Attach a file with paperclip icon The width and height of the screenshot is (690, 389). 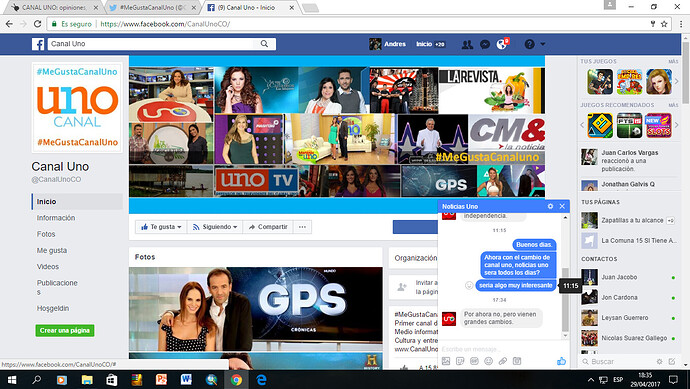coord(503,361)
